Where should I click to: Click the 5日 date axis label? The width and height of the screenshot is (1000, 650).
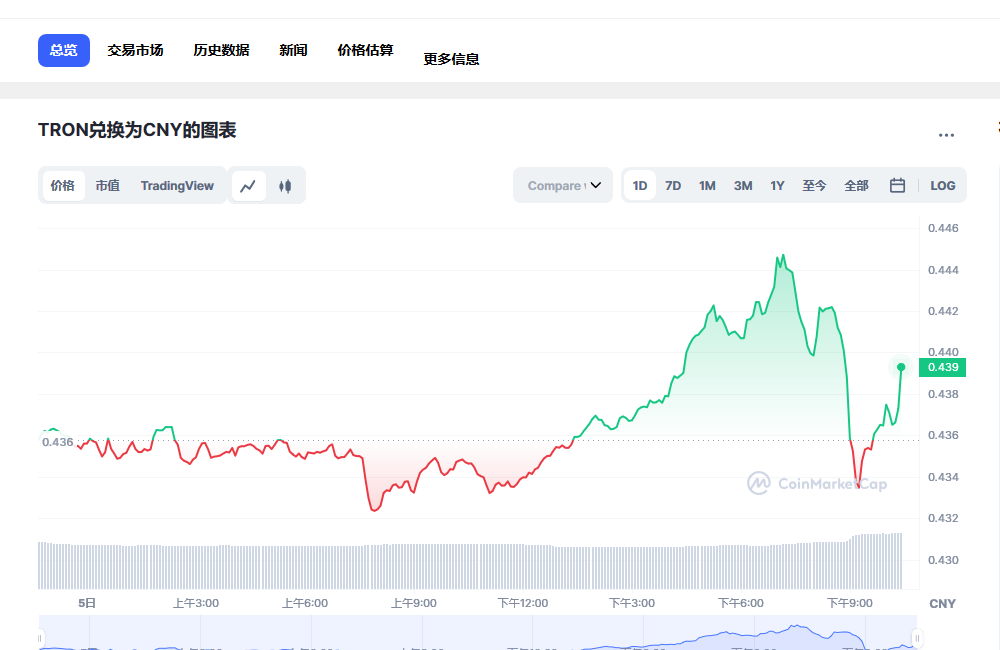click(x=87, y=603)
